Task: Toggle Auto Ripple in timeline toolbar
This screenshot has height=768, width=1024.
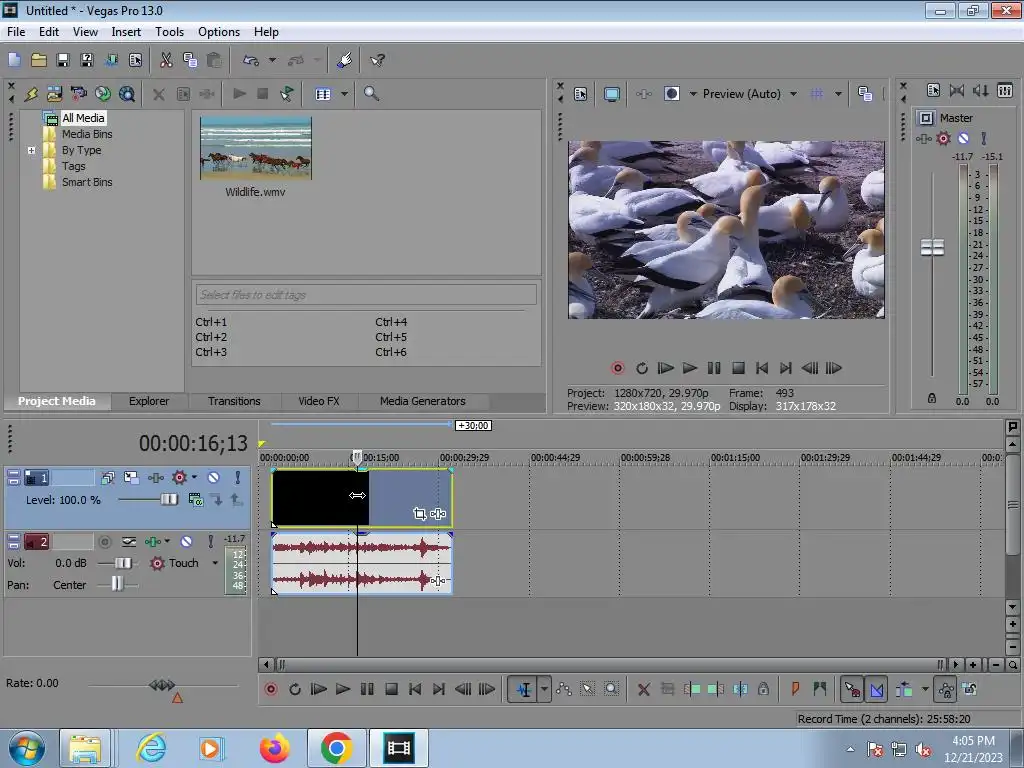Action: [905, 689]
